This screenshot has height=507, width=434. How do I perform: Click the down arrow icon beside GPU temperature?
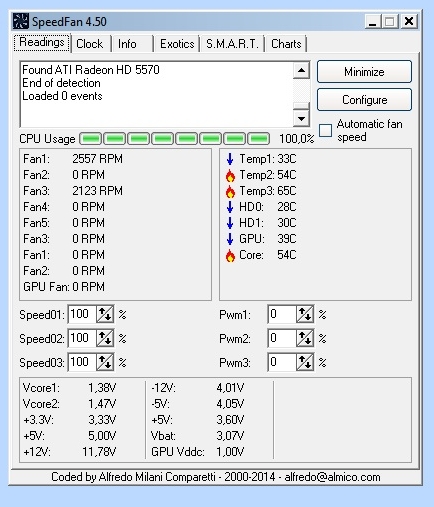coord(230,239)
